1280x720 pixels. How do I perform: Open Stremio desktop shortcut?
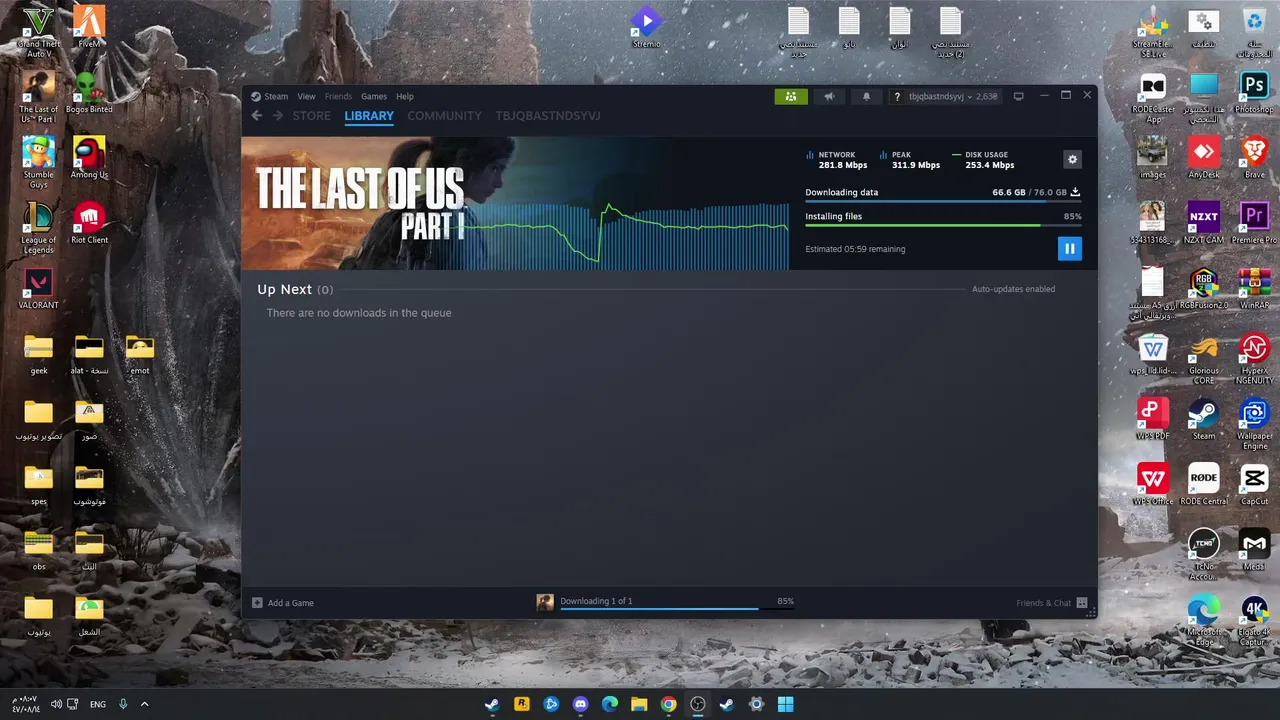coord(646,28)
